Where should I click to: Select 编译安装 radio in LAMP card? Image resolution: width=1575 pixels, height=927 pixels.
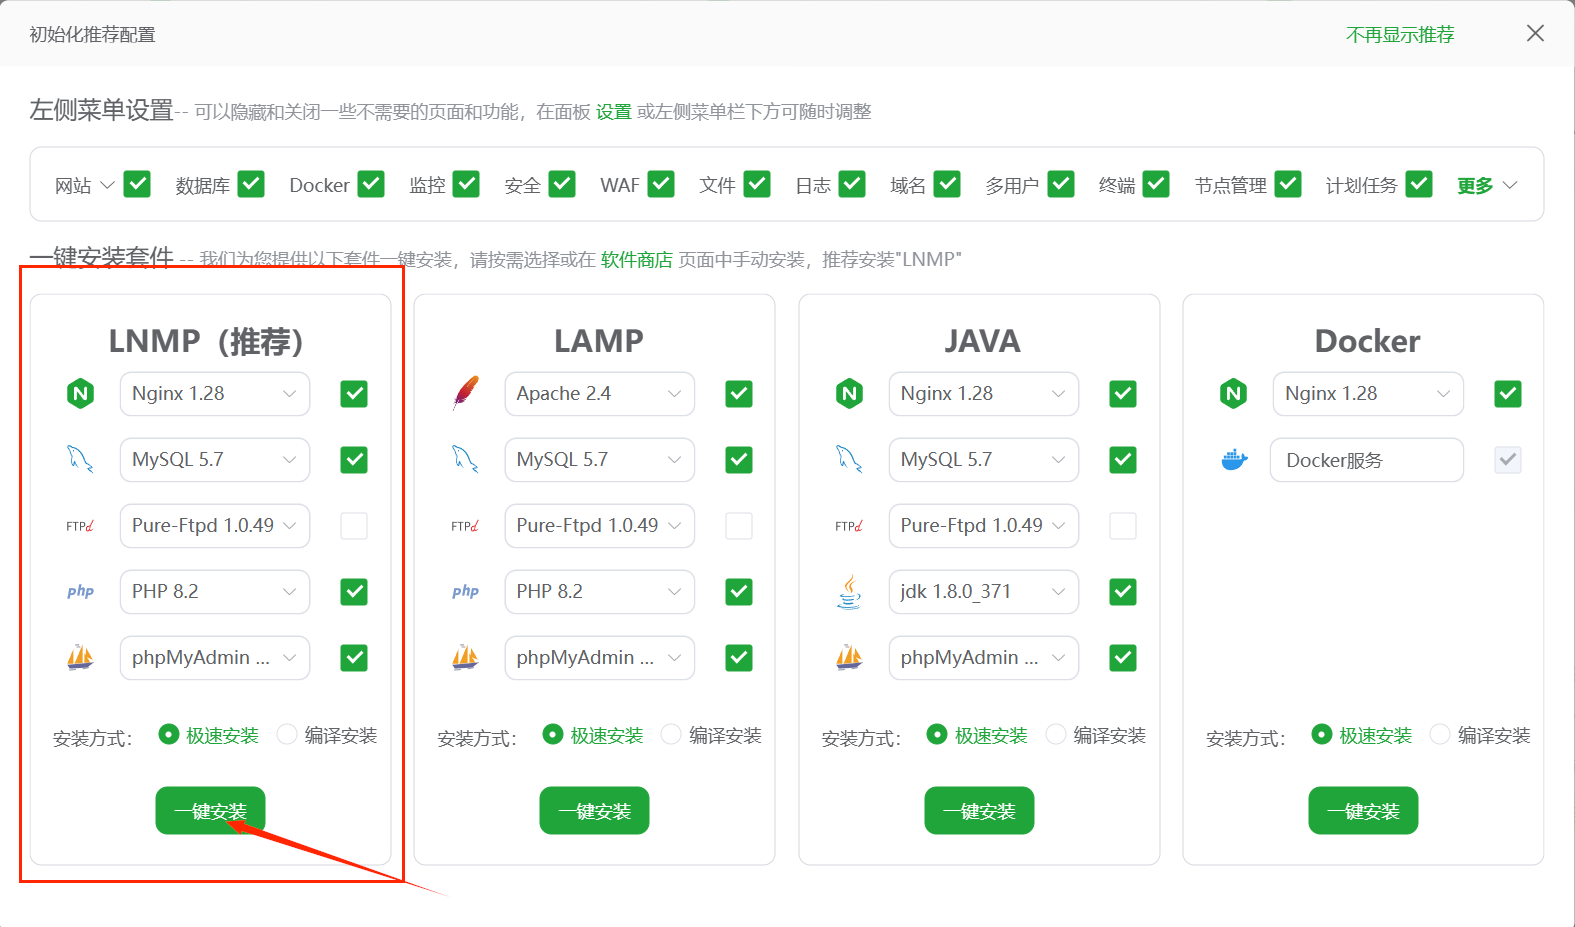[671, 735]
